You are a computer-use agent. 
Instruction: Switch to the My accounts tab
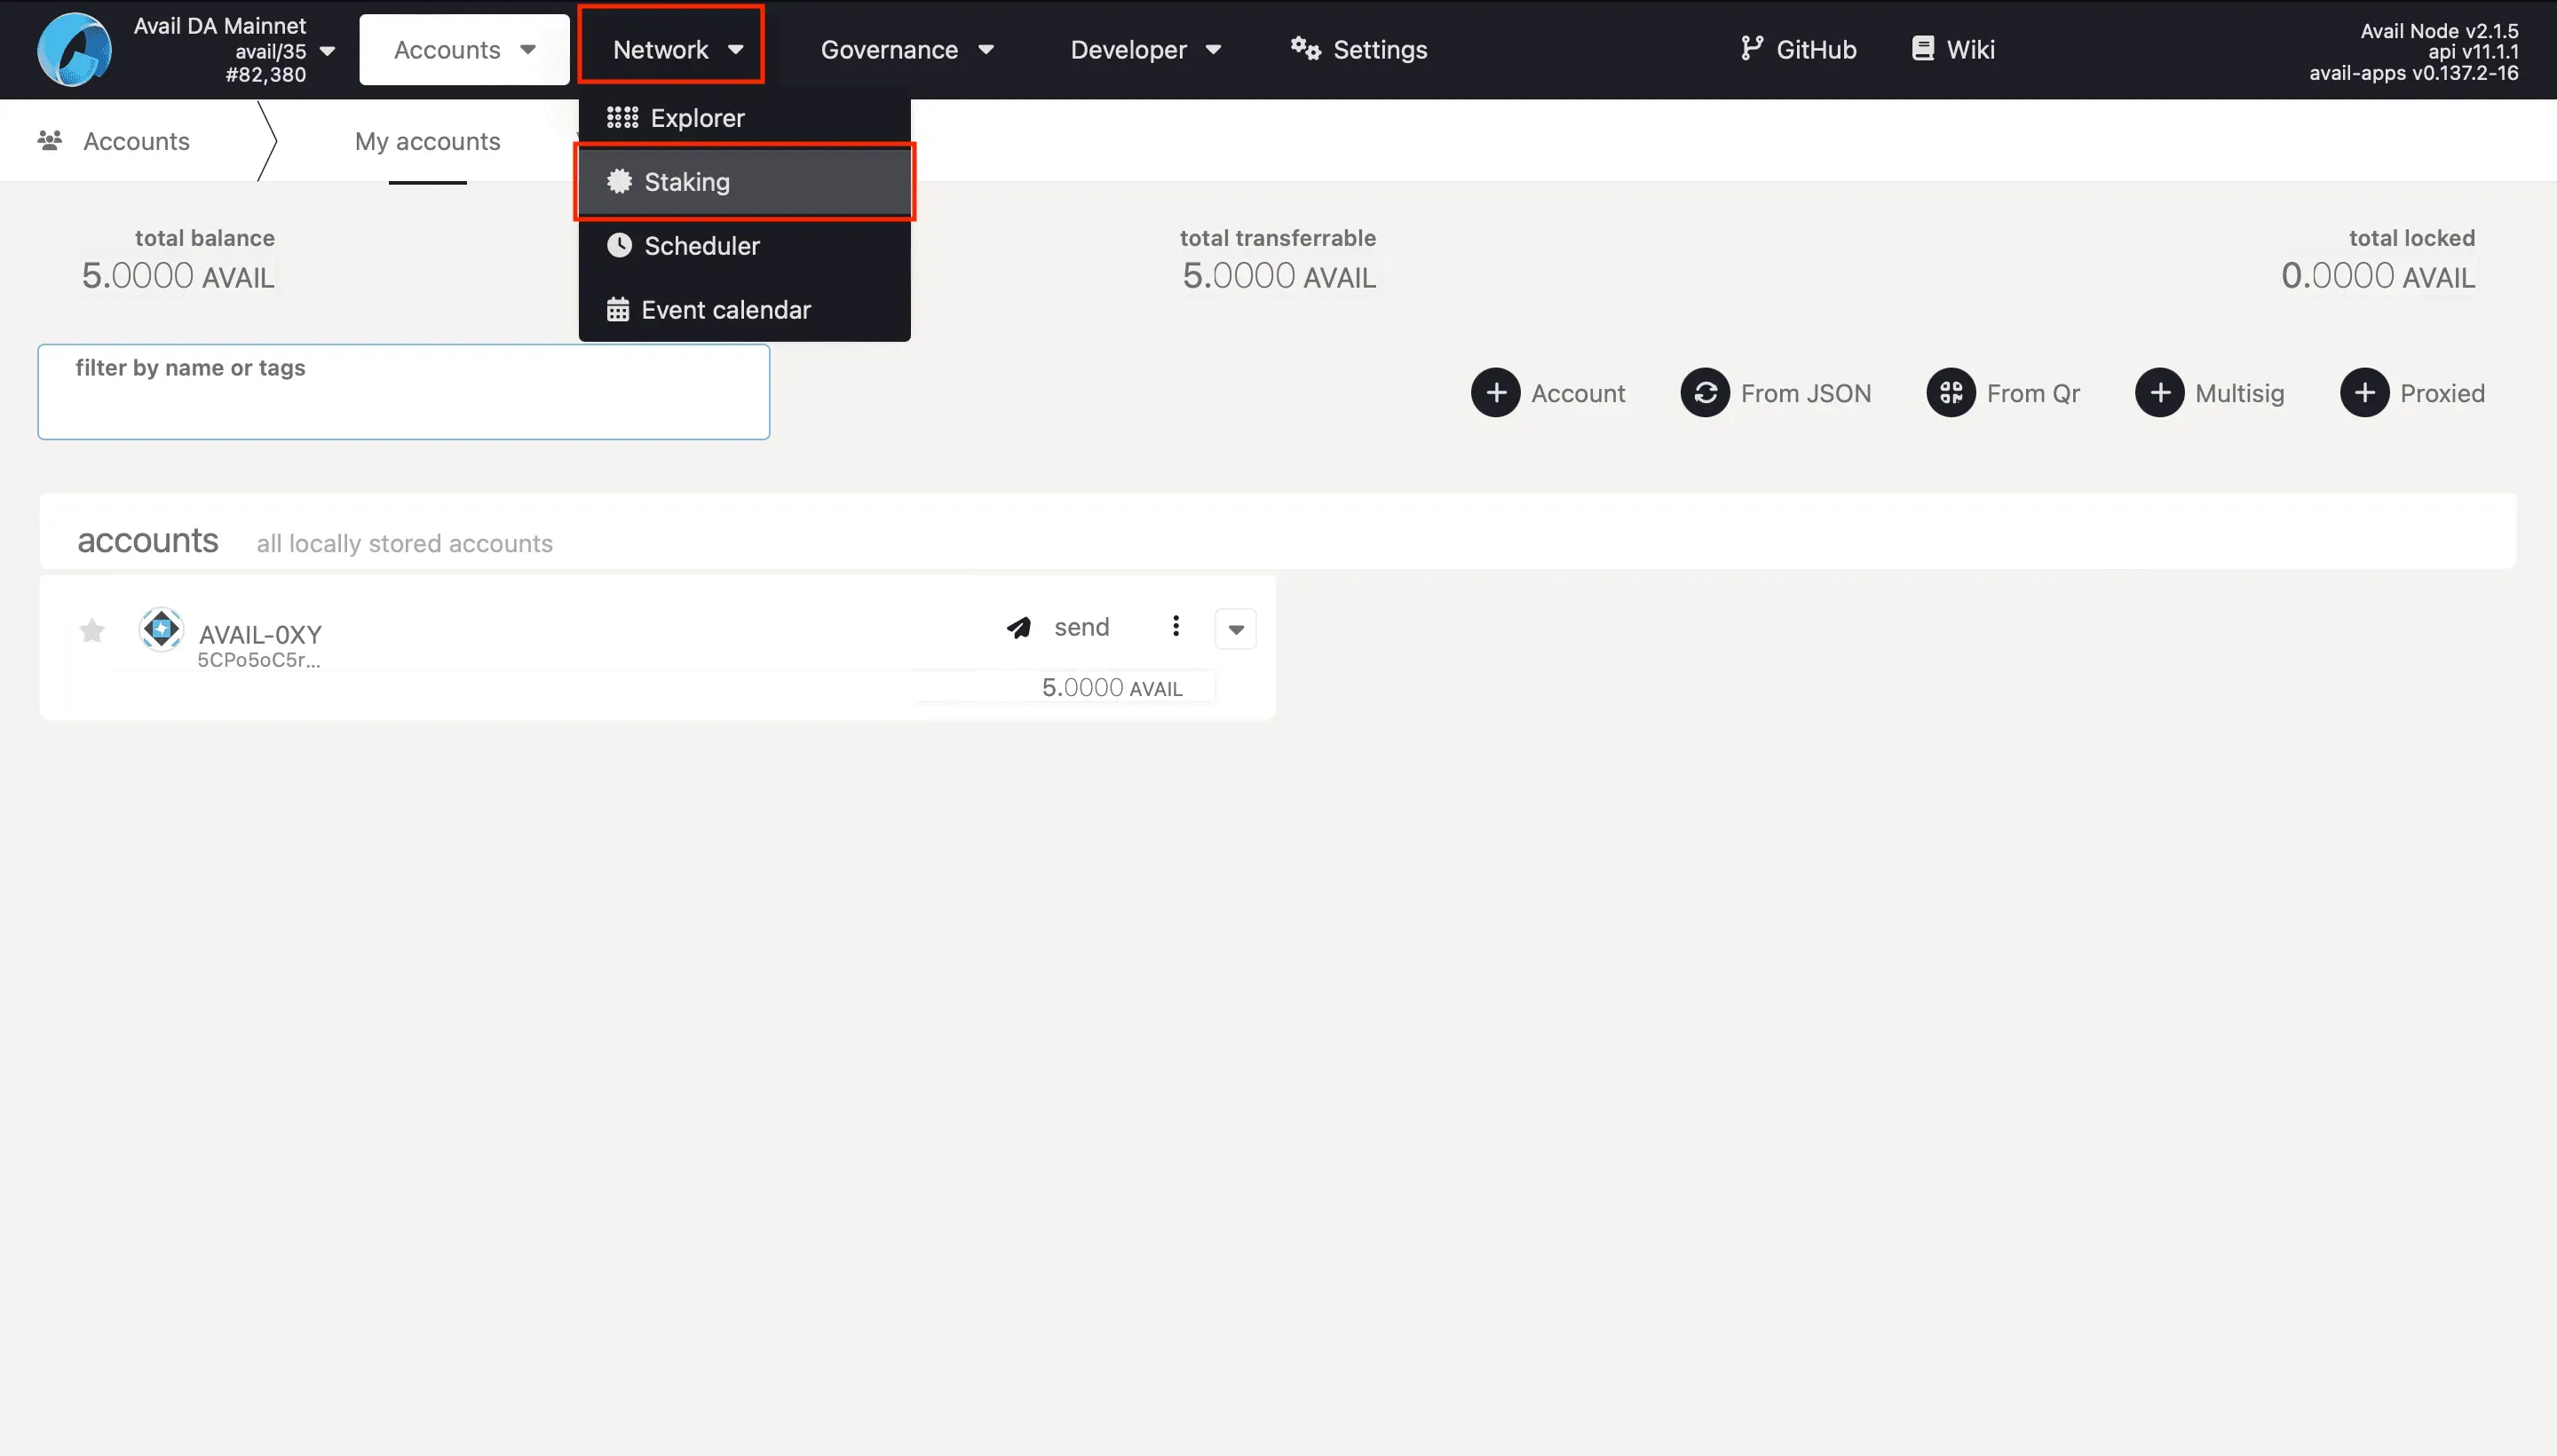[427, 141]
